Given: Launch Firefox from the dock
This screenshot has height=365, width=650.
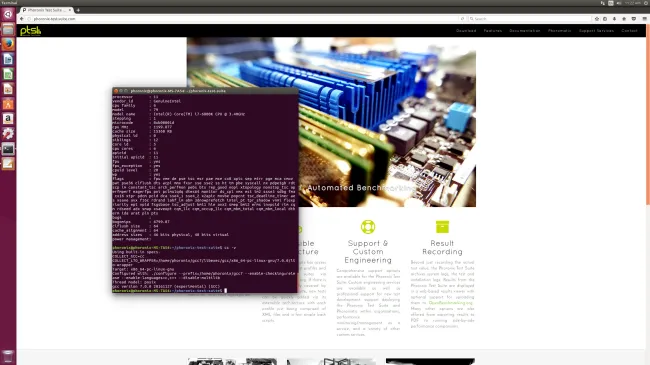Looking at the screenshot, I should tap(8, 44).
